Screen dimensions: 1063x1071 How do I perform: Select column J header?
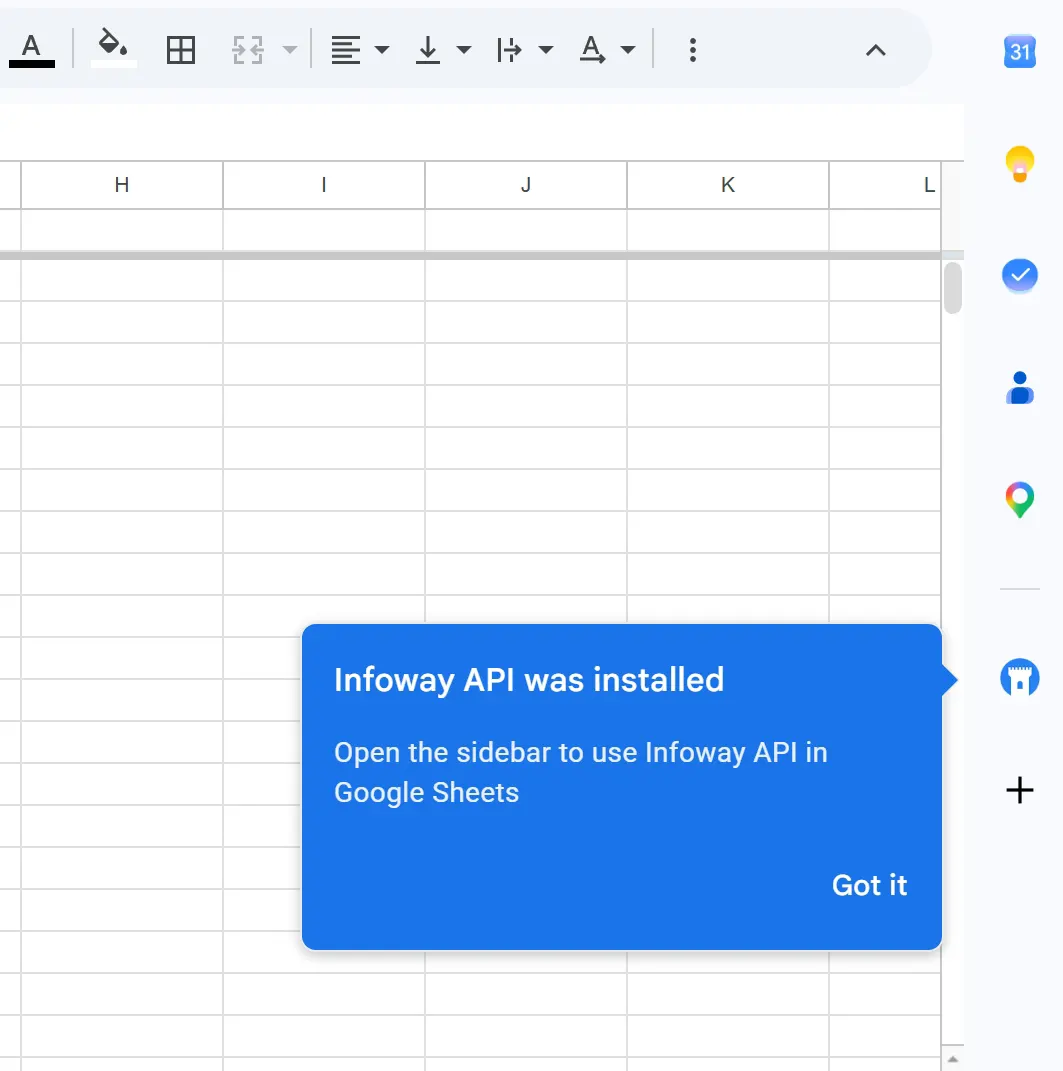point(526,185)
